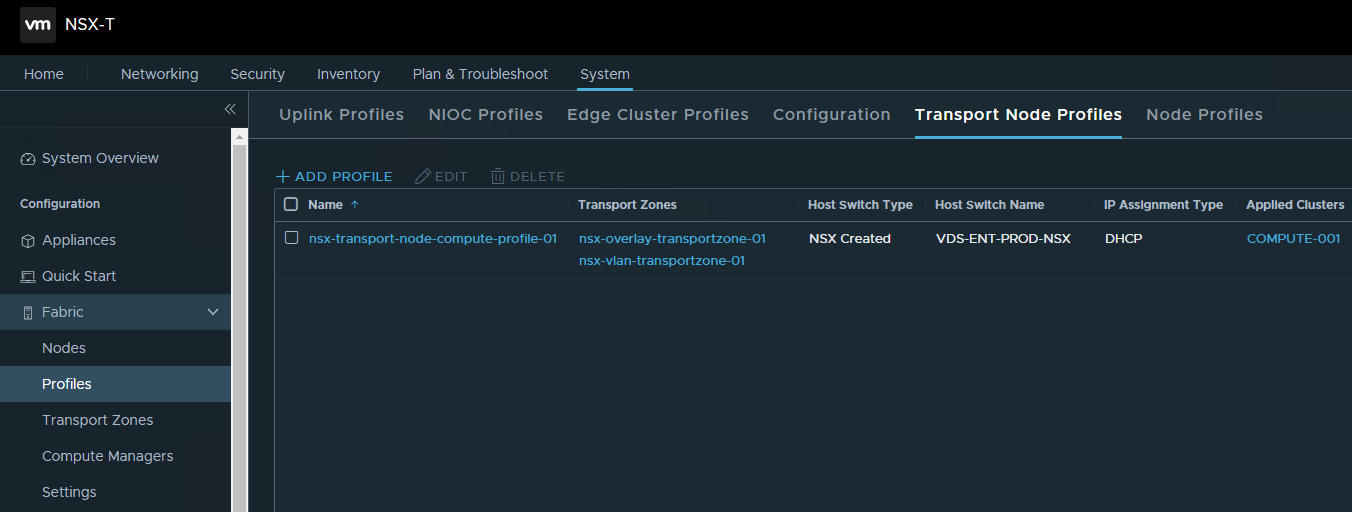Click the VDS-ENT-PROD-NSX cell
This screenshot has width=1352, height=512.
pyautogui.click(x=1003, y=239)
